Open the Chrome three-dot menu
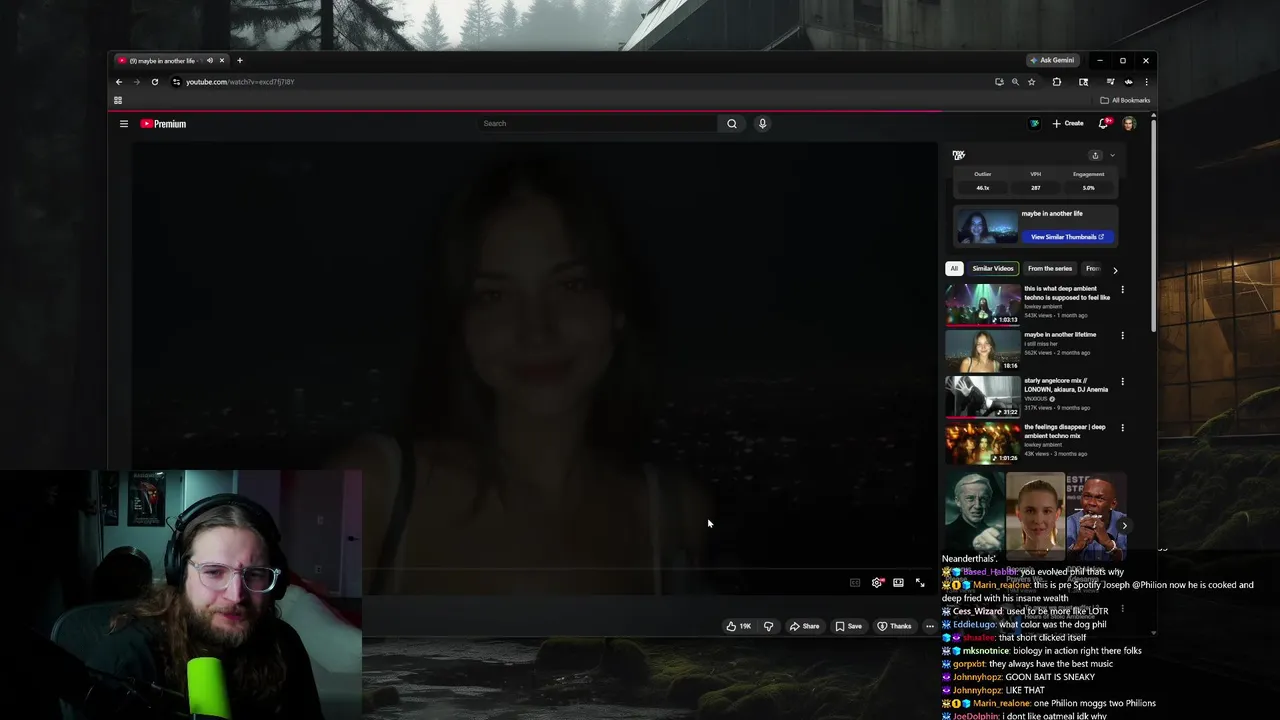This screenshot has width=1280, height=720. [x=1146, y=82]
